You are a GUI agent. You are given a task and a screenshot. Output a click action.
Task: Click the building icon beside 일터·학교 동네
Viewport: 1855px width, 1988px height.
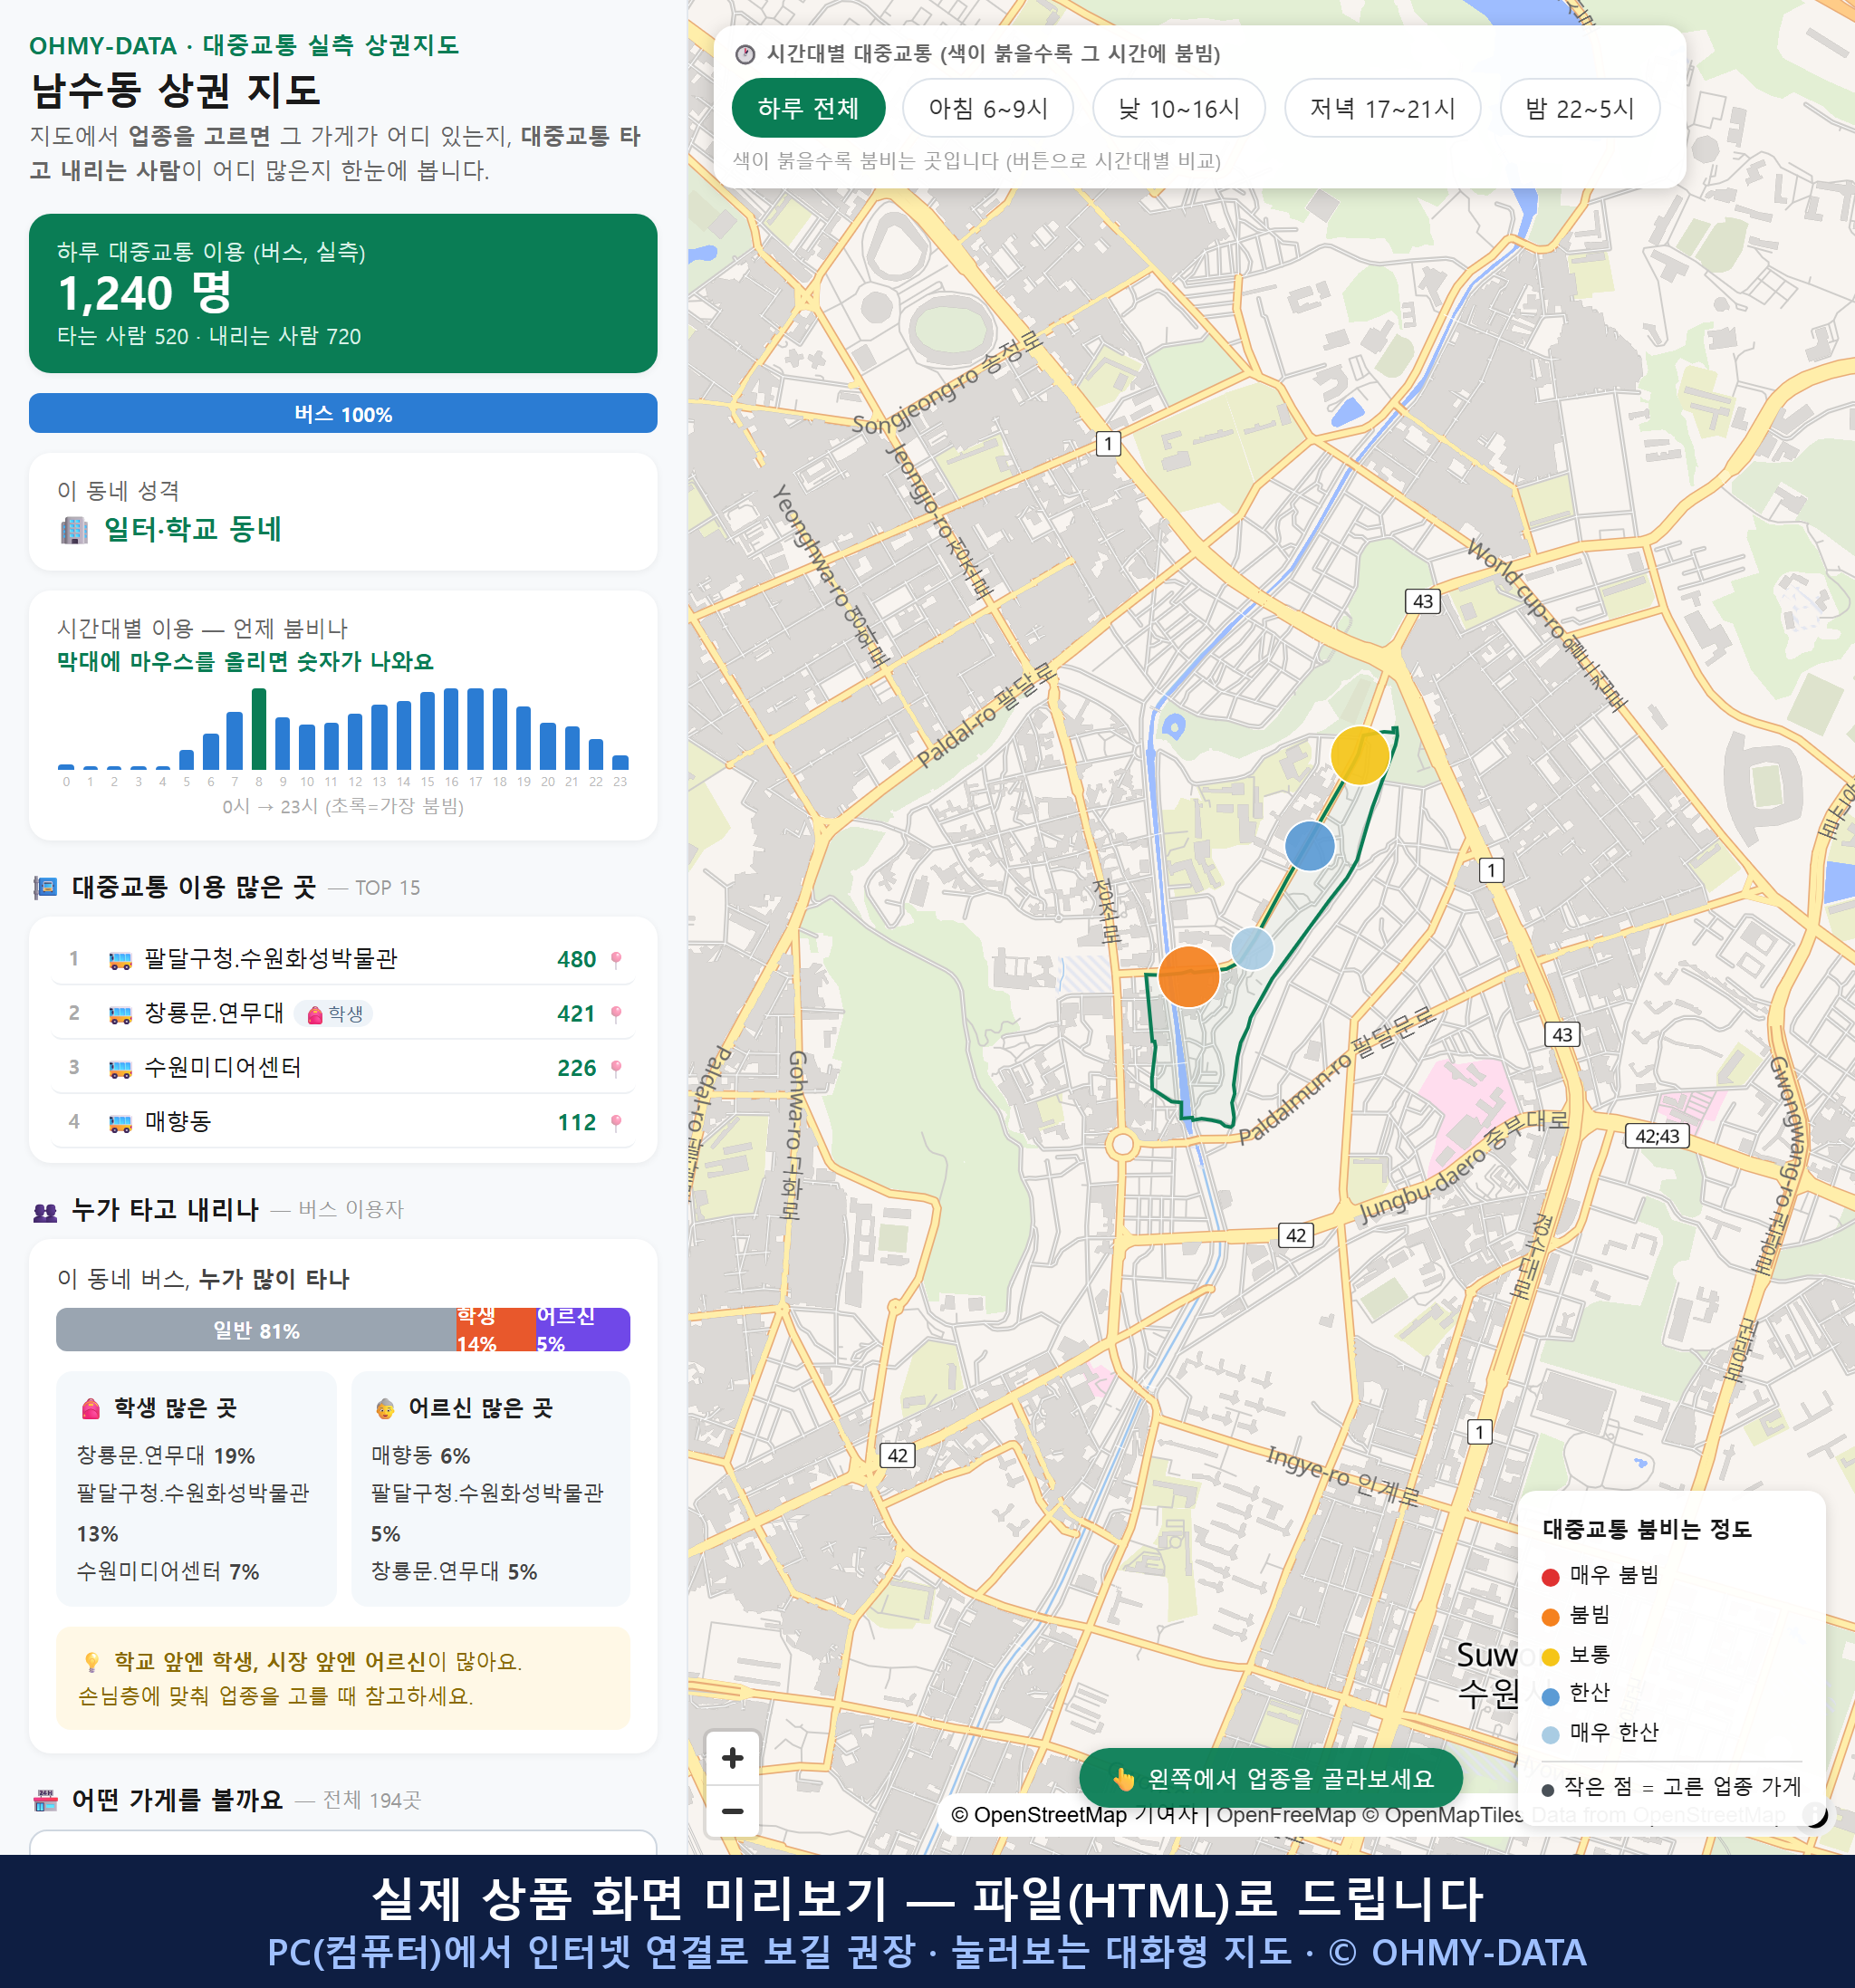(x=74, y=529)
